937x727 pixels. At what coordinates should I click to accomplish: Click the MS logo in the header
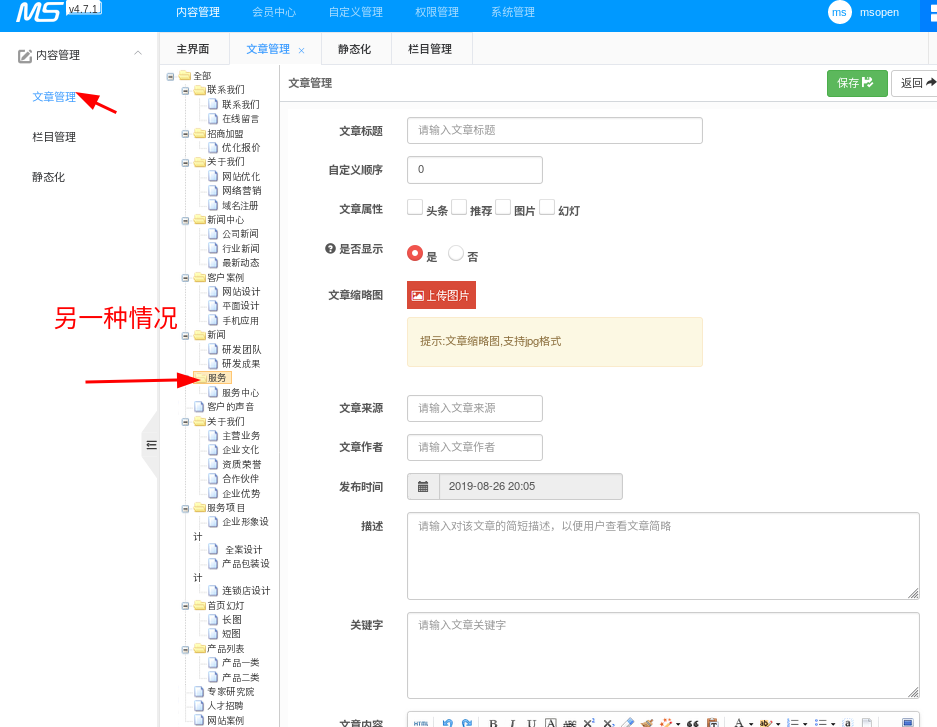[x=39, y=11]
